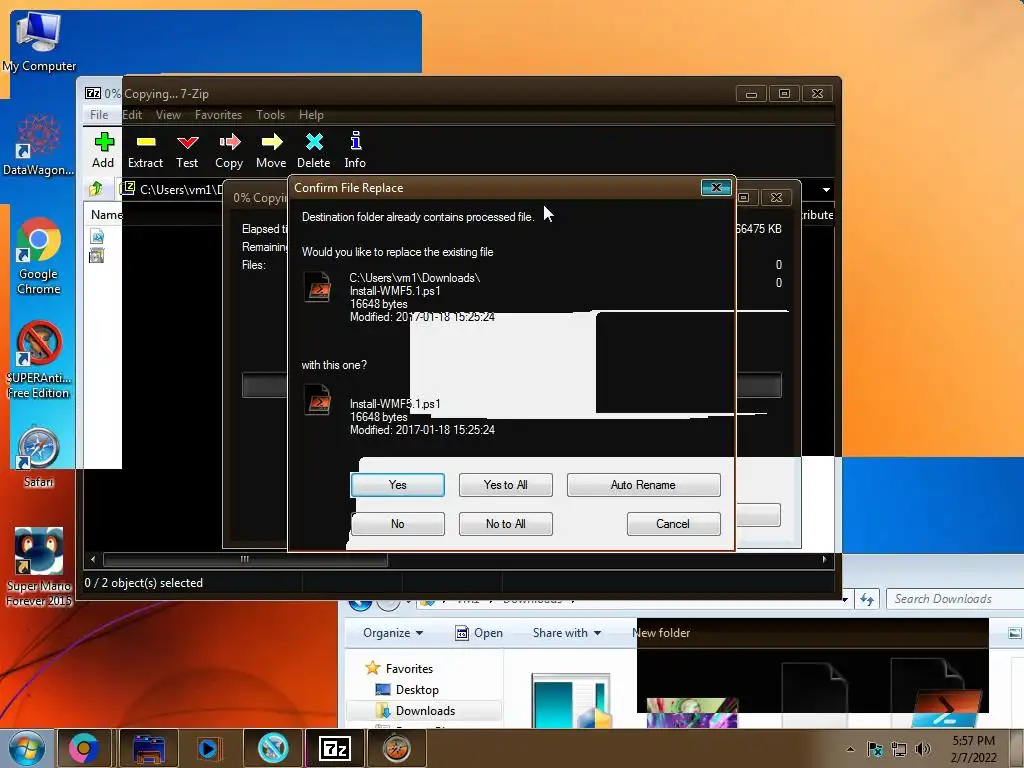Click the media player taskbar icon
This screenshot has width=1024, height=768.
click(210, 748)
